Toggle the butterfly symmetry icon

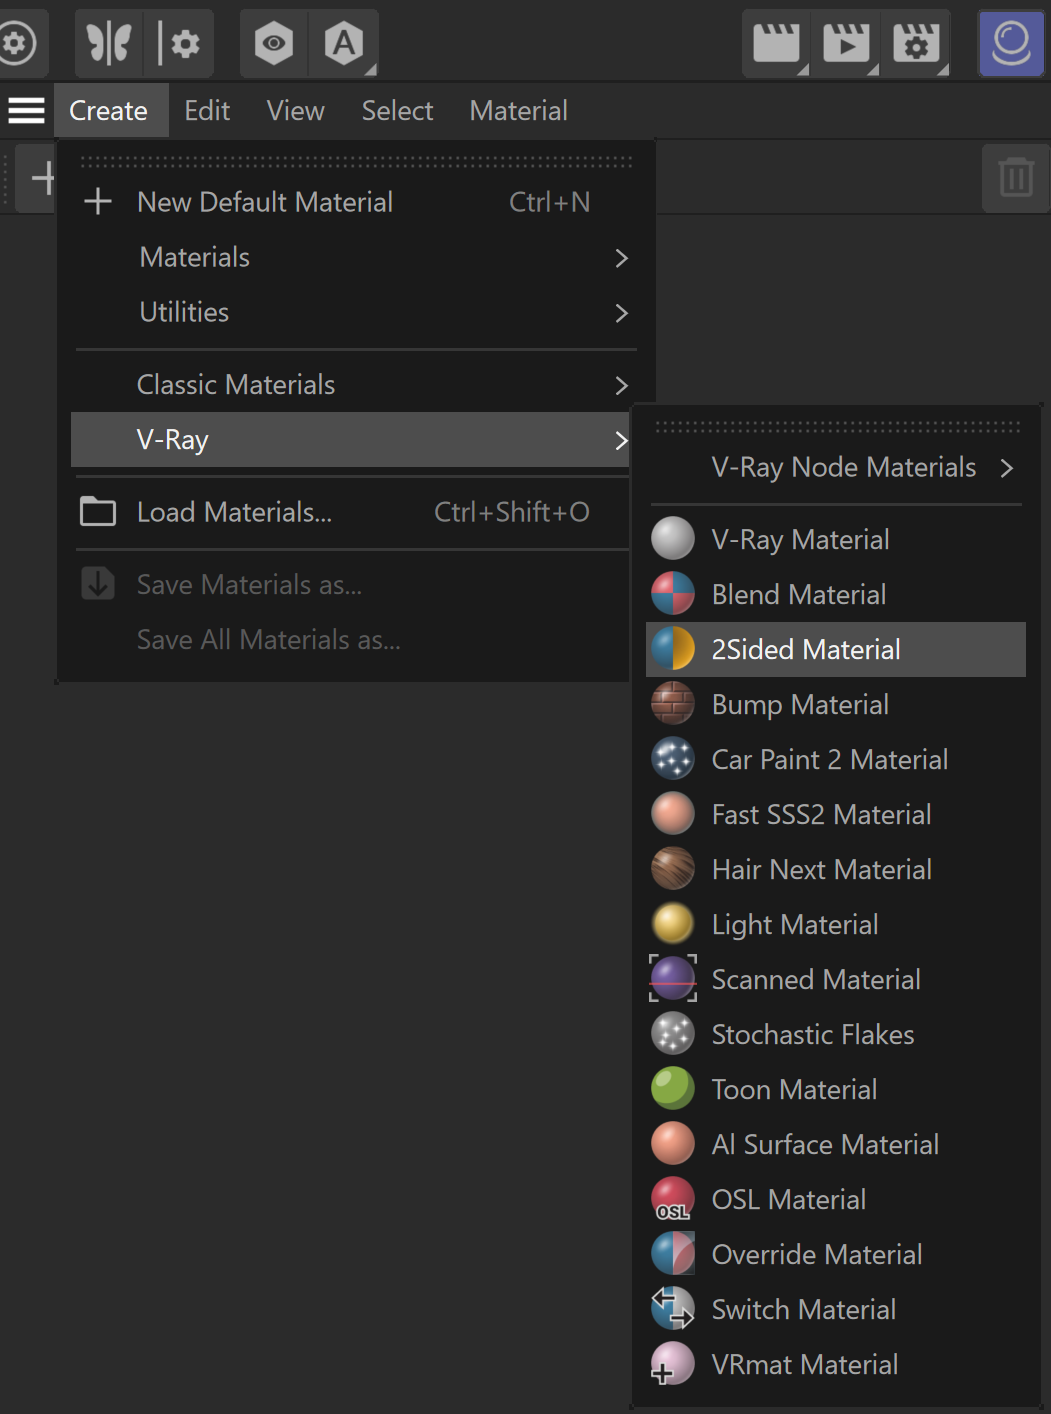pyautogui.click(x=109, y=43)
